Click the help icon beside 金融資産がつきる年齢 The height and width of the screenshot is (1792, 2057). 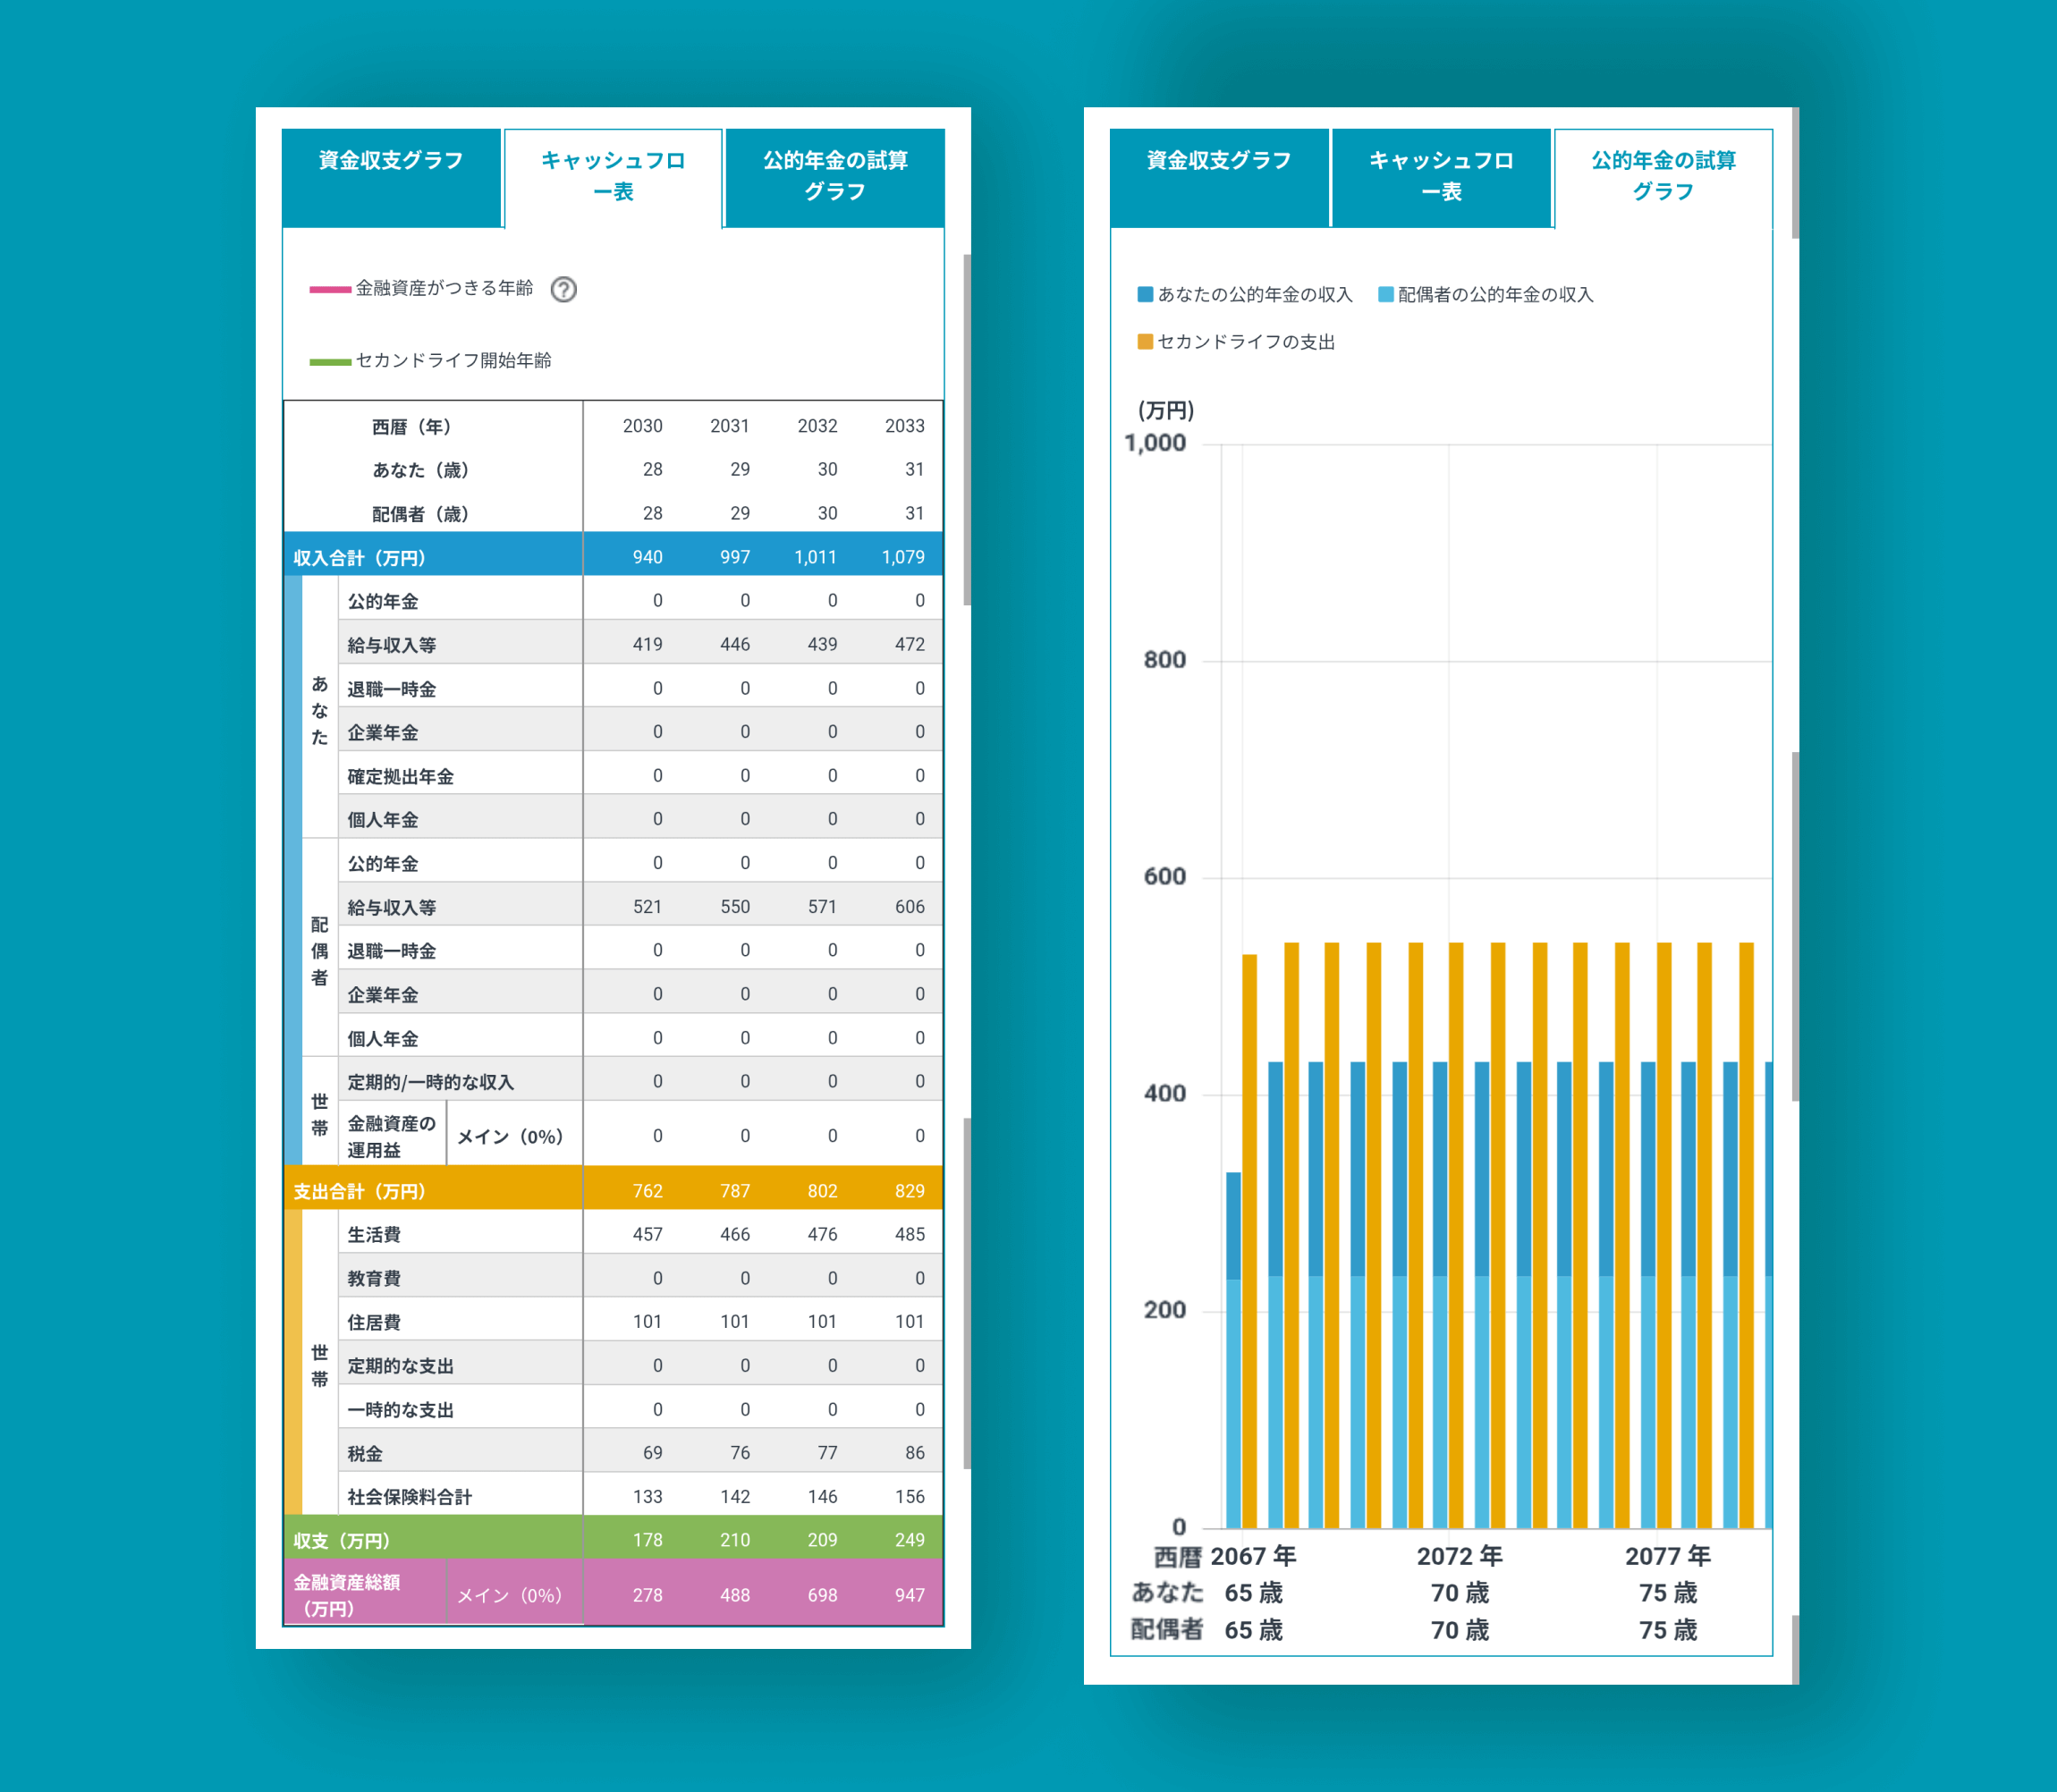pos(563,289)
